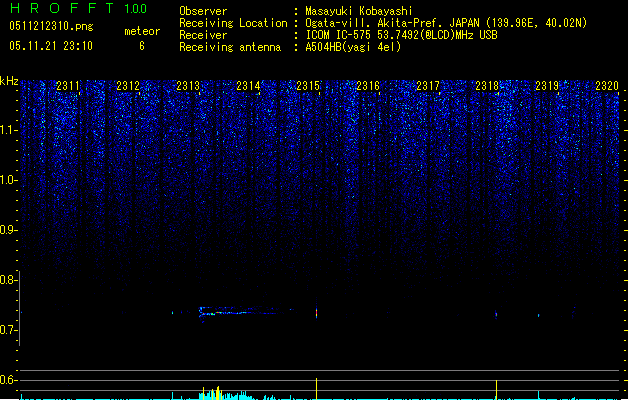Click the 2314 time marker
This screenshot has height=400, width=629.
[x=248, y=86]
